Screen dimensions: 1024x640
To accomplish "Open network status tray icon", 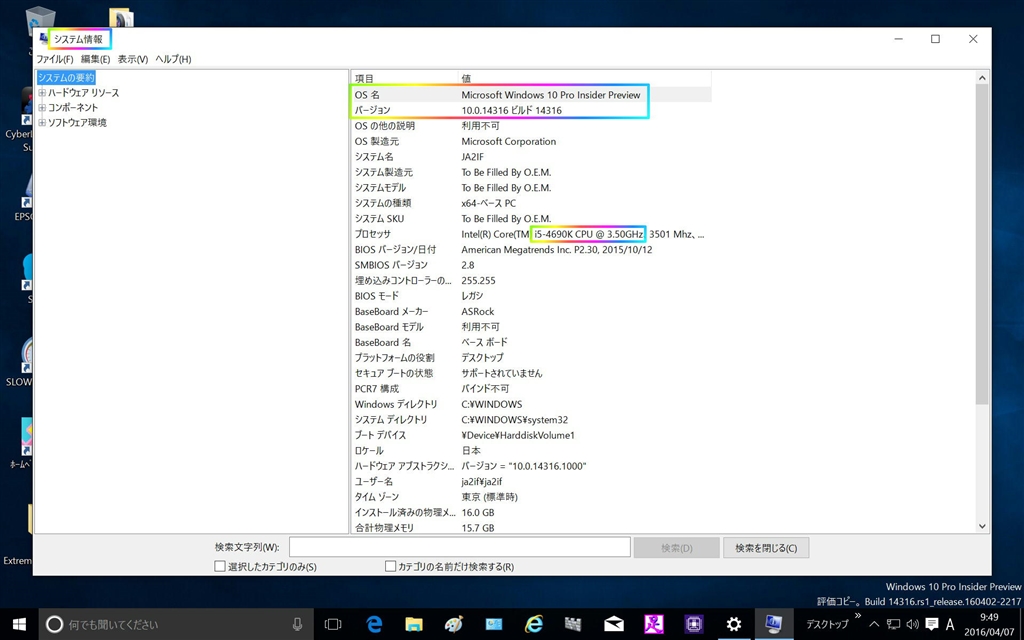I will [893, 624].
